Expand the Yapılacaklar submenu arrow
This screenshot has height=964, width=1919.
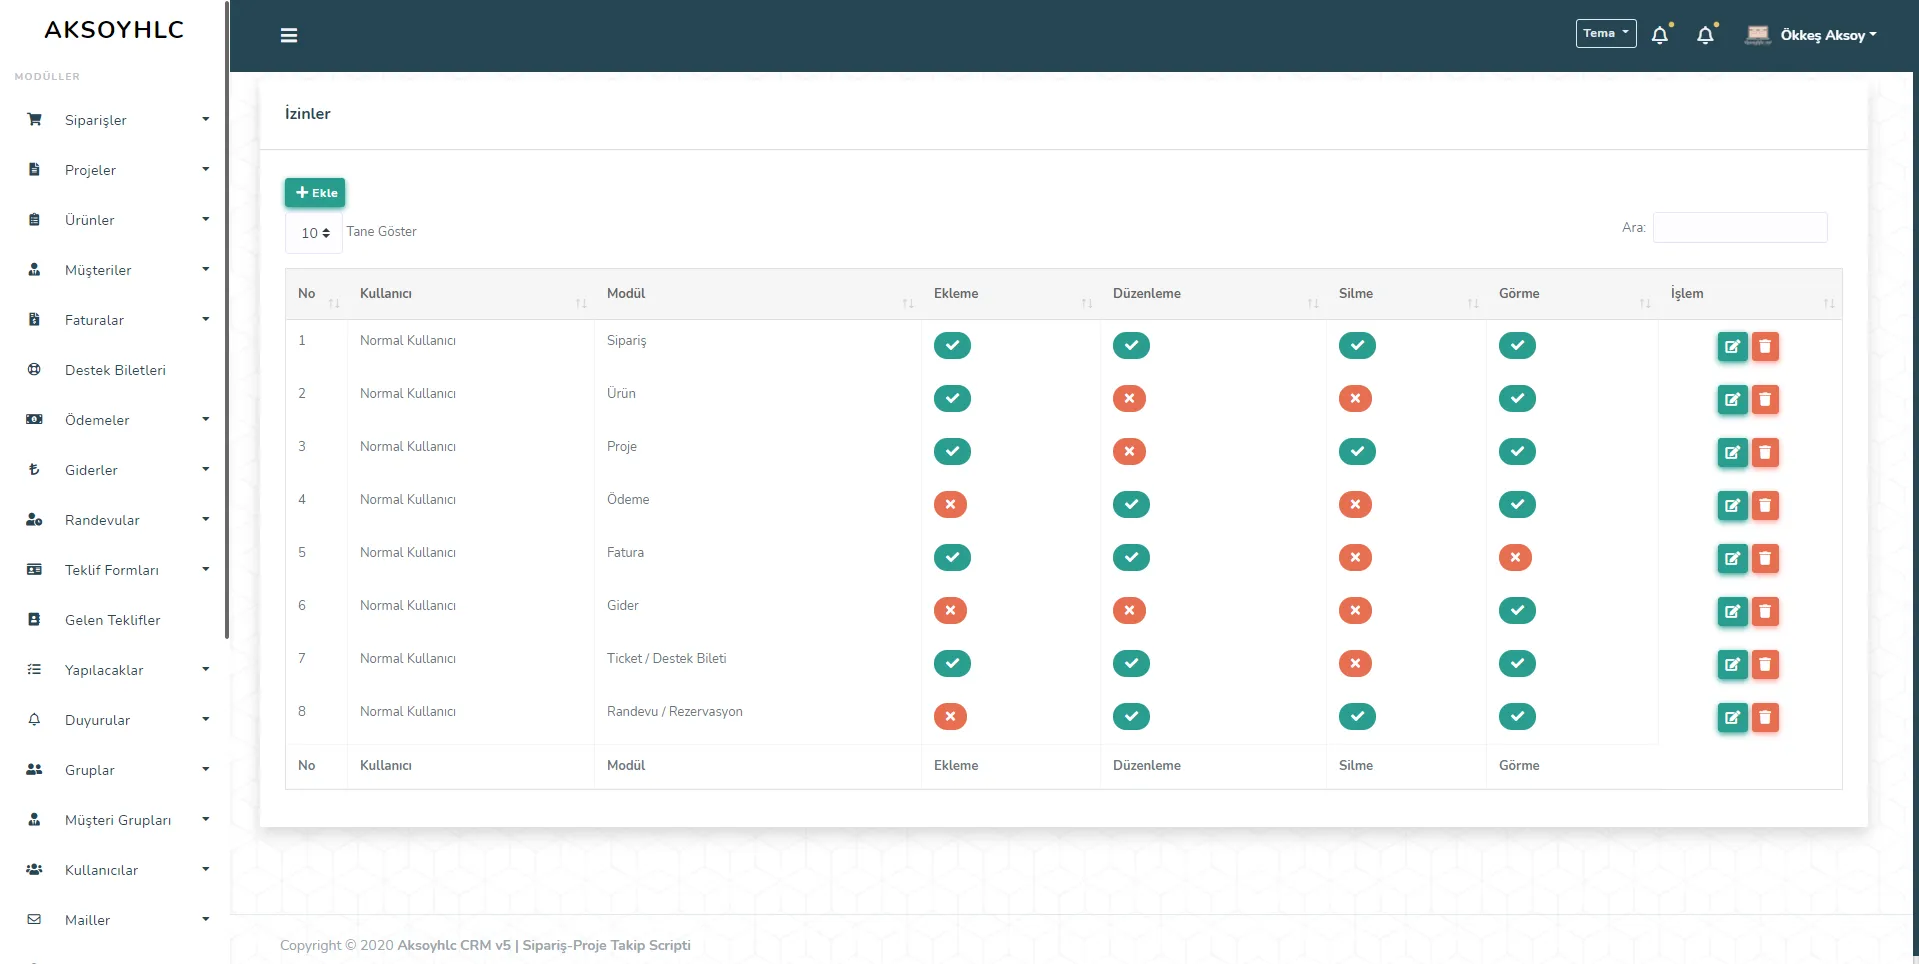[x=206, y=669]
